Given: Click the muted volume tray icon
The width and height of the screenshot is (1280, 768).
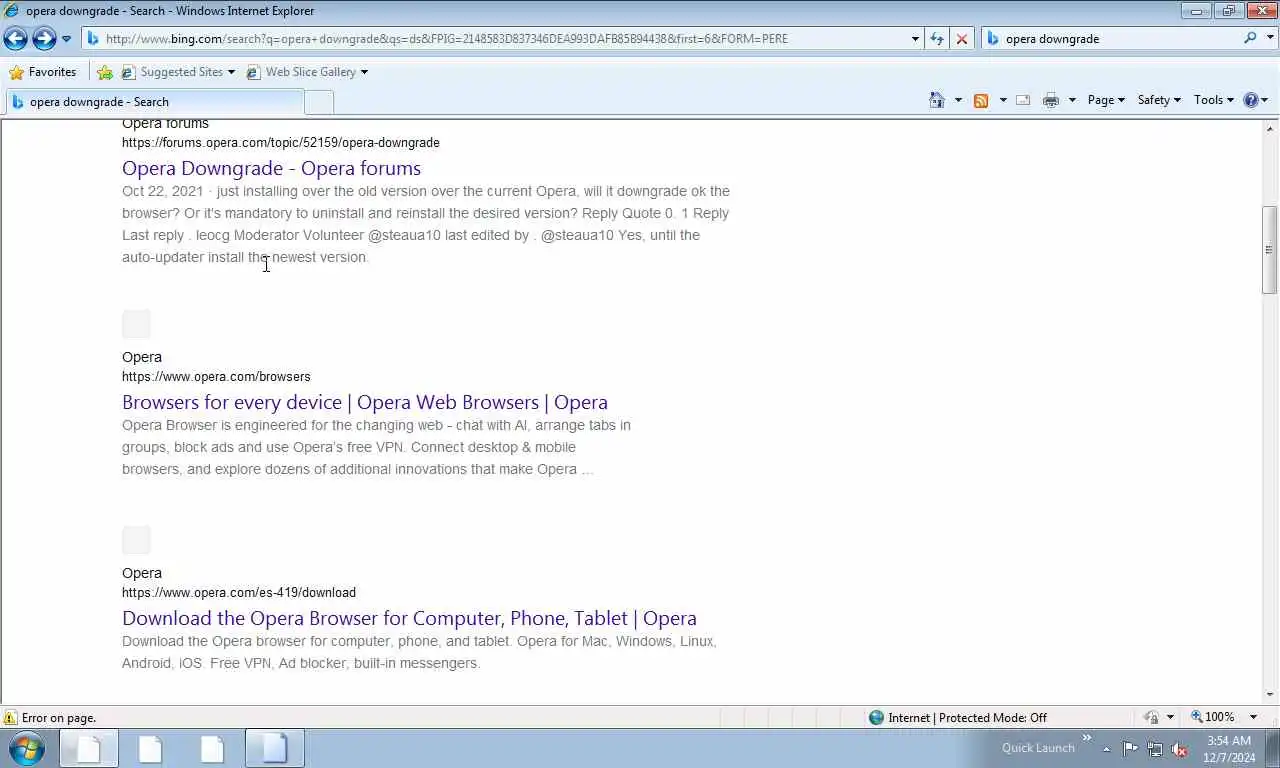Looking at the screenshot, I should (1179, 749).
